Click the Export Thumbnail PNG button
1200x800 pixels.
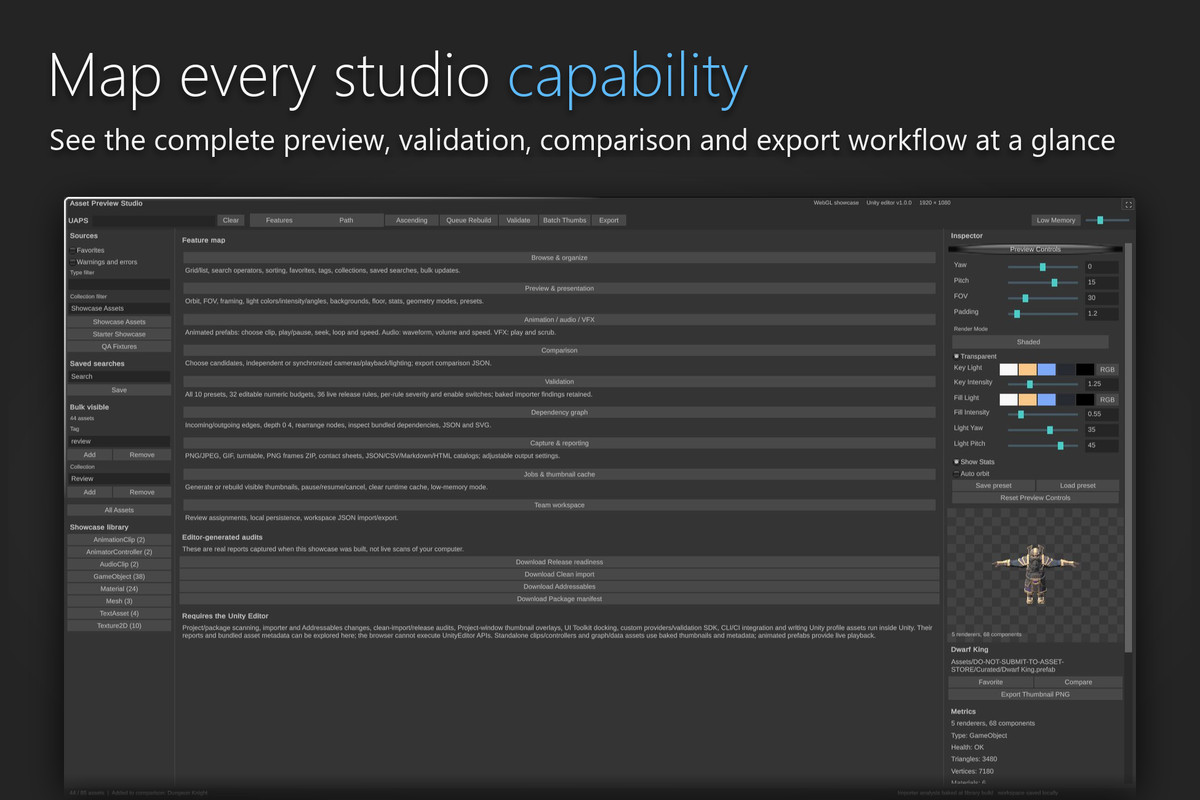(x=1035, y=694)
